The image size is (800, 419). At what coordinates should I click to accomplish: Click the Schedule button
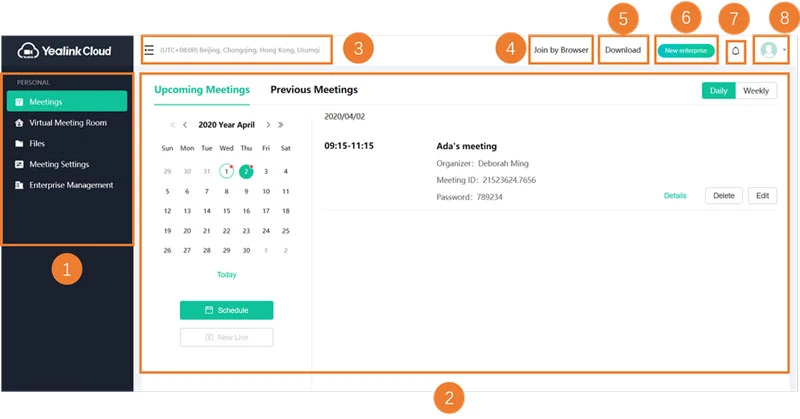[226, 310]
